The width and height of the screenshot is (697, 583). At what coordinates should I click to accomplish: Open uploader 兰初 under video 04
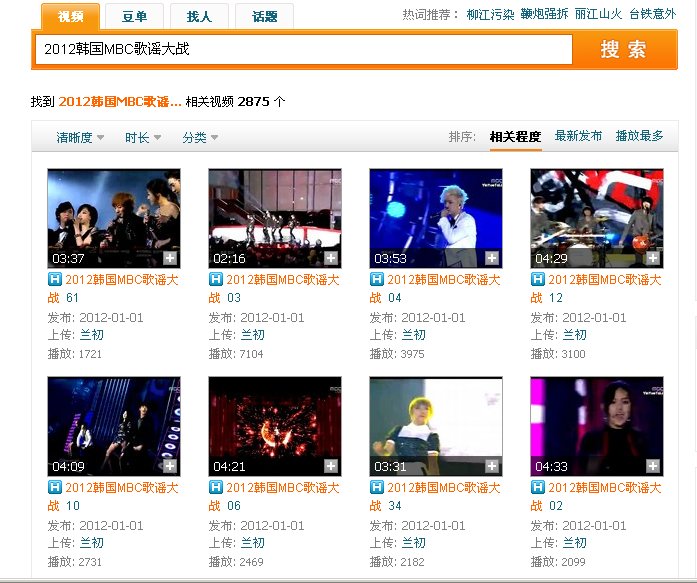click(413, 335)
